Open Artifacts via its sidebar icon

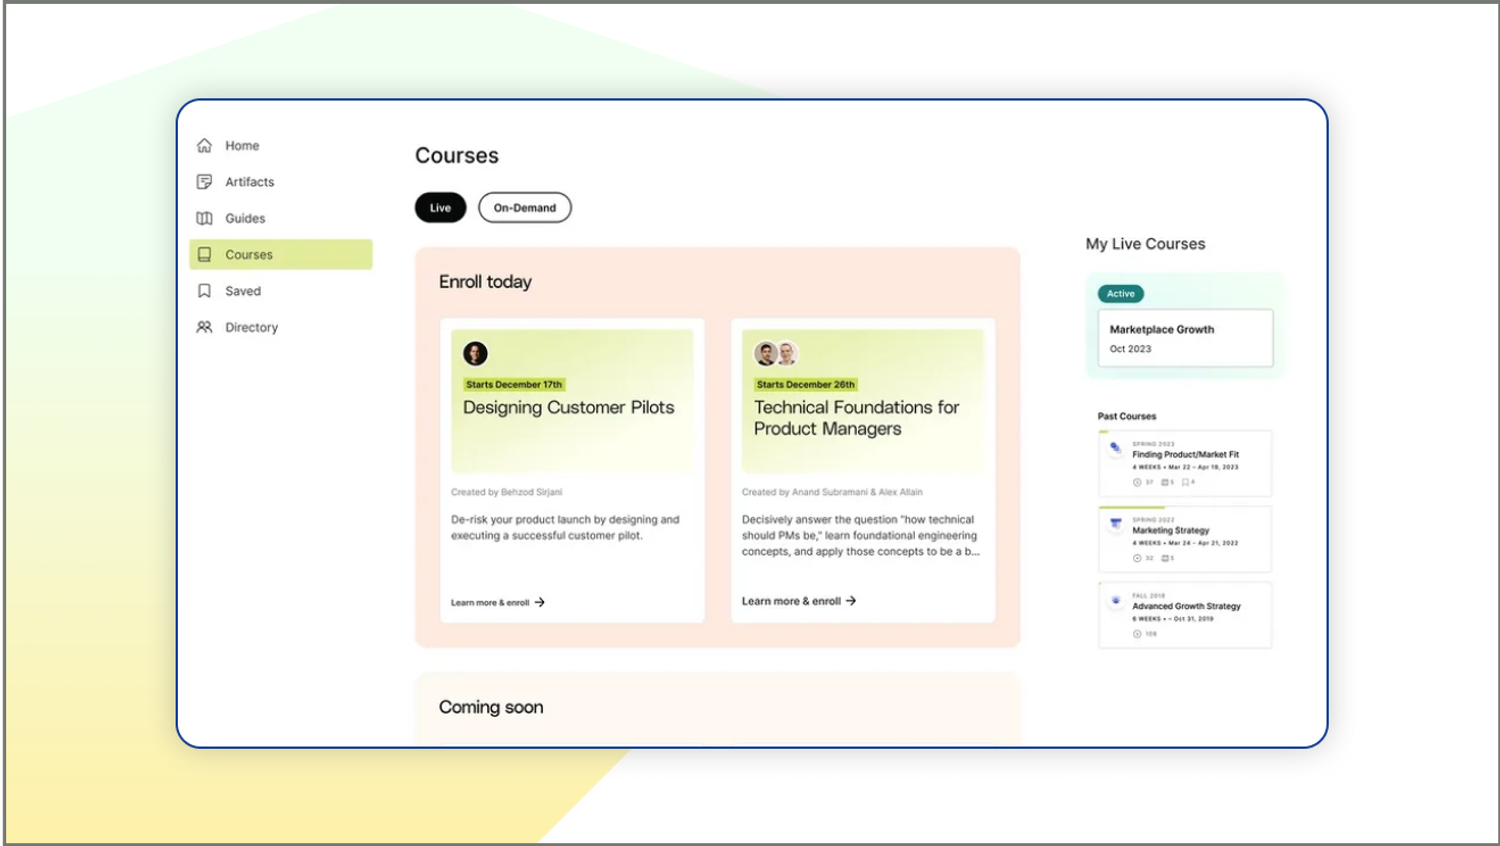(x=204, y=181)
